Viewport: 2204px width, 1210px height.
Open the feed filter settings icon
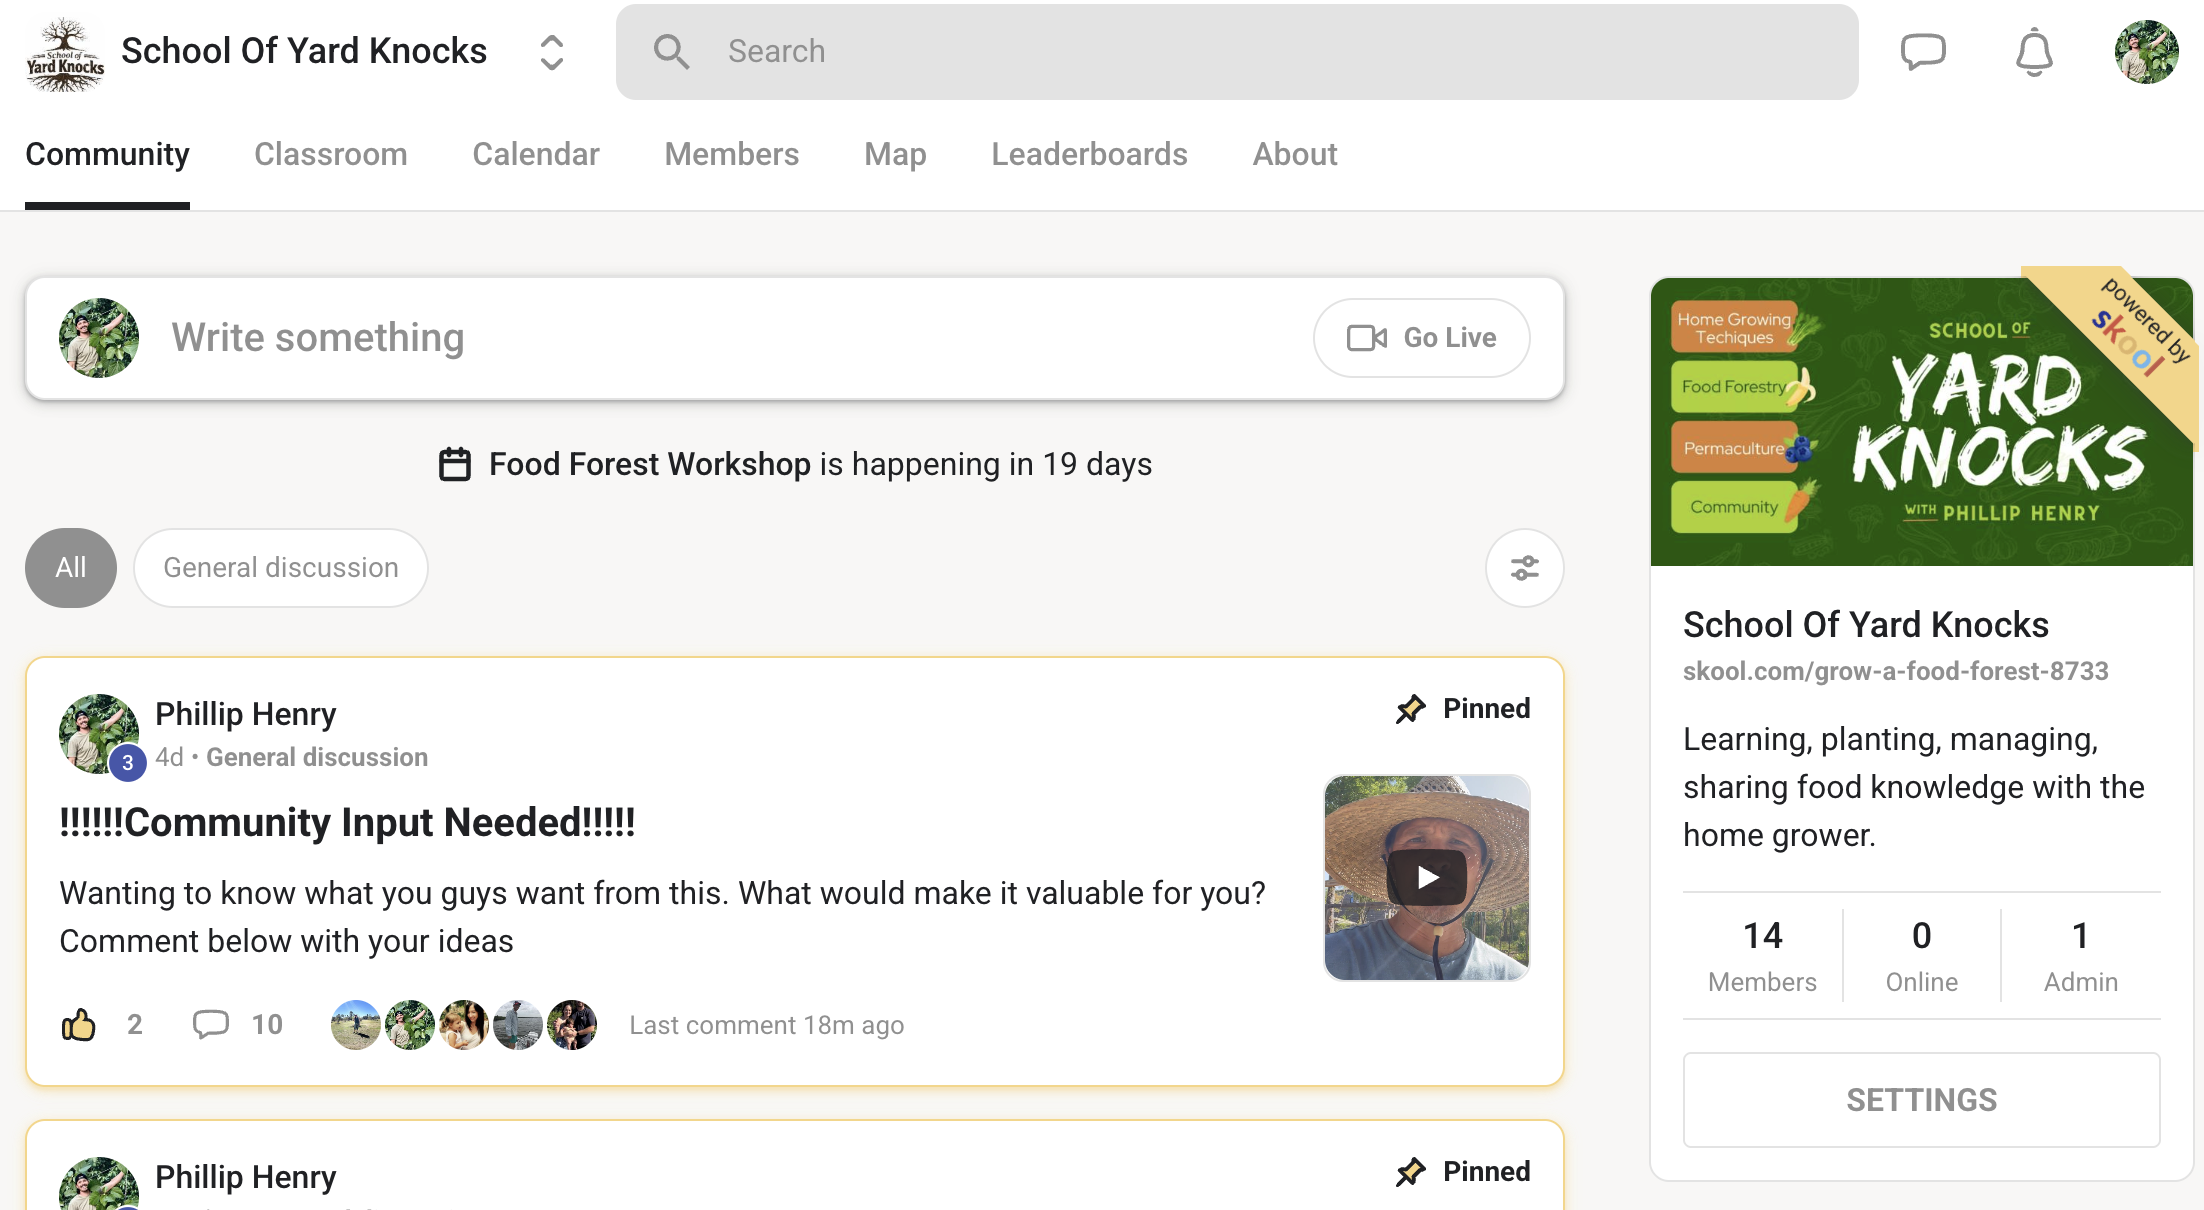1523,567
